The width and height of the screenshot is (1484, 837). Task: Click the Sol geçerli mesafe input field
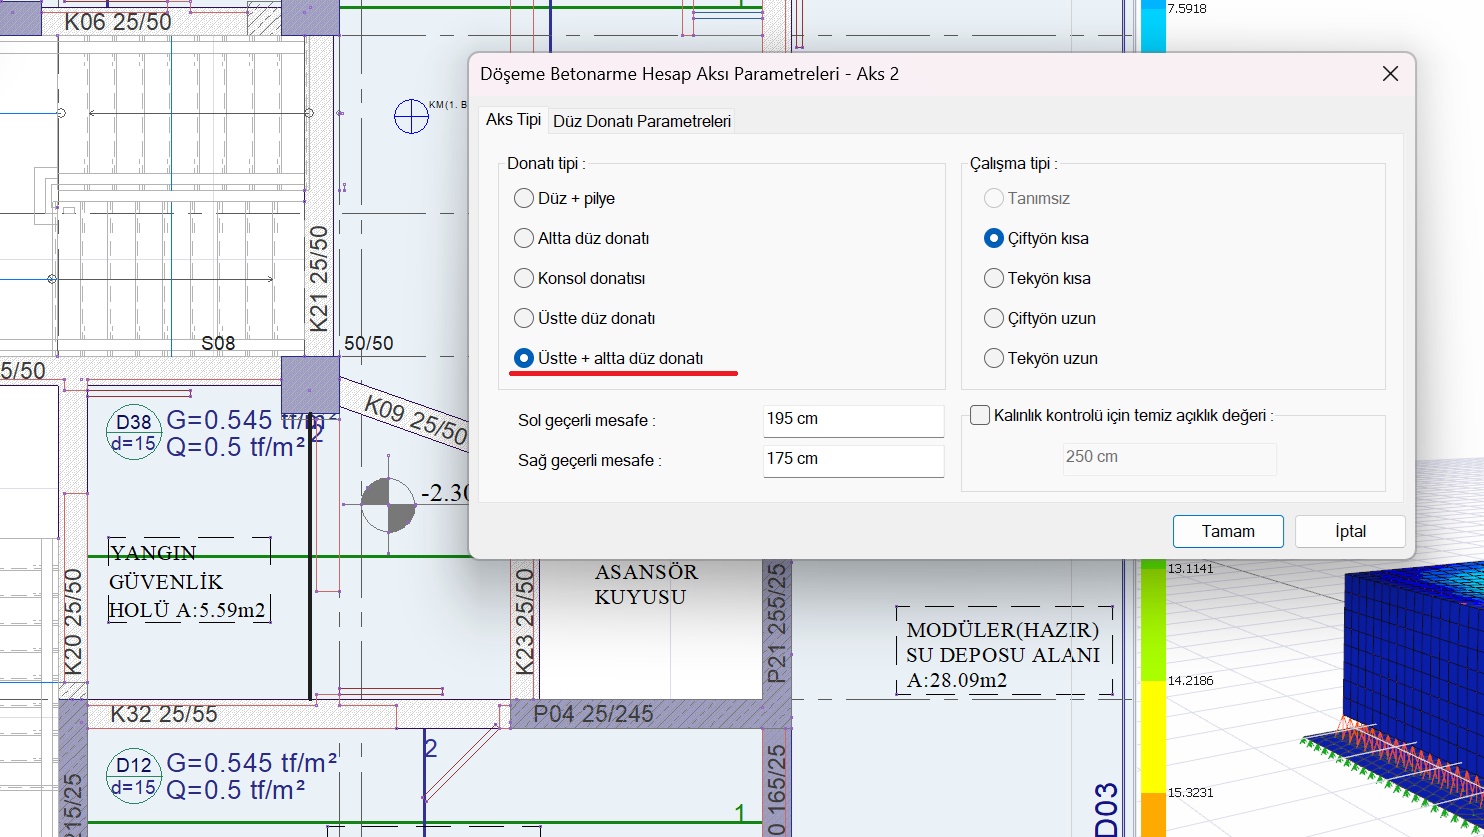pyautogui.click(x=852, y=420)
